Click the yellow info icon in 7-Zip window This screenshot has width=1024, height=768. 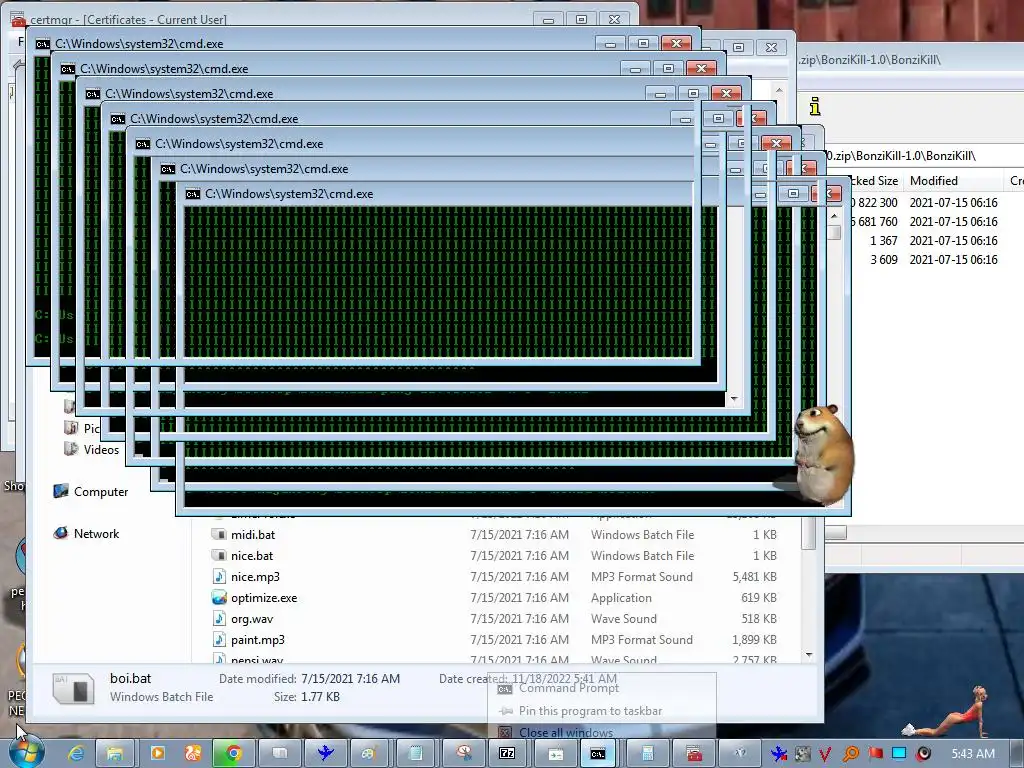coord(814,106)
